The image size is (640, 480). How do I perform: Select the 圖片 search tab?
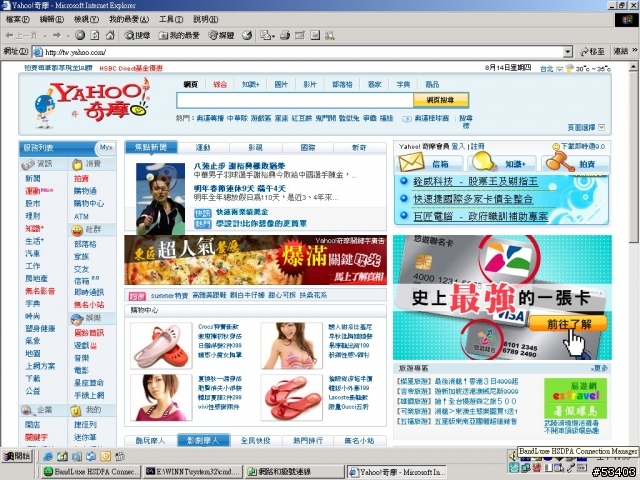281,84
